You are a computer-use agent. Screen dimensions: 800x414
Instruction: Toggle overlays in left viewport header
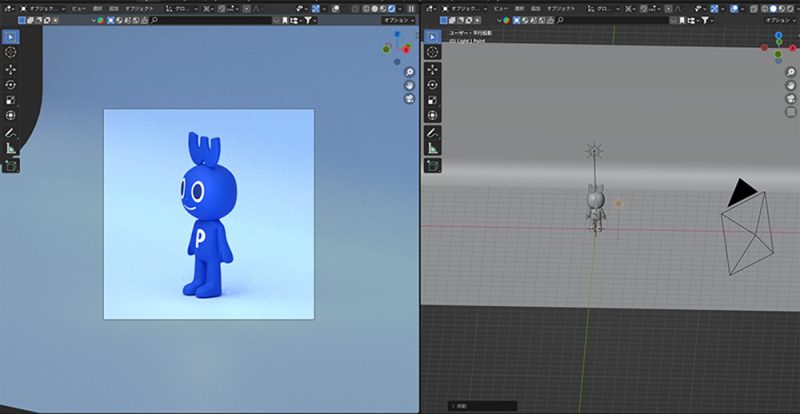pos(336,9)
